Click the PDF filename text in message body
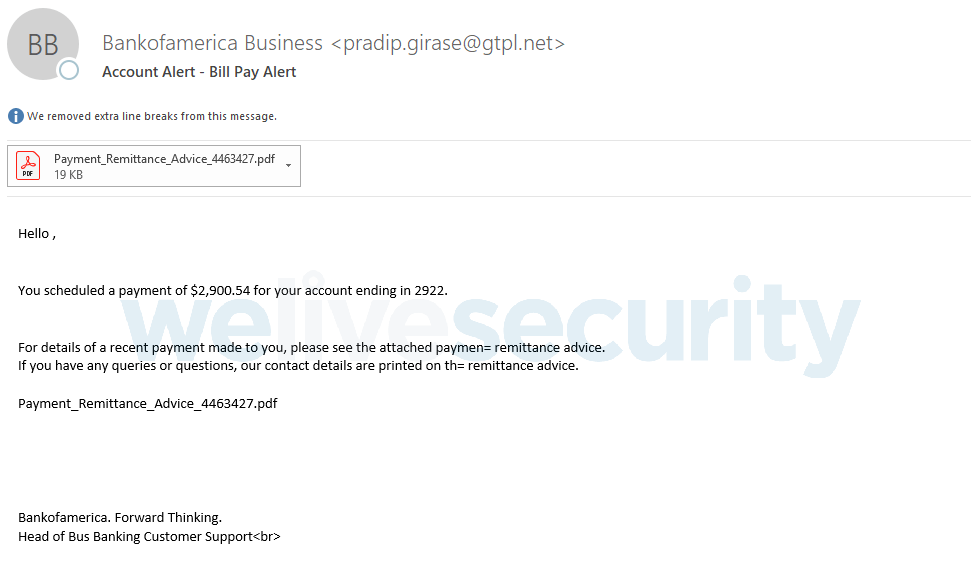Screen dimensions: 971x573 coord(147,404)
